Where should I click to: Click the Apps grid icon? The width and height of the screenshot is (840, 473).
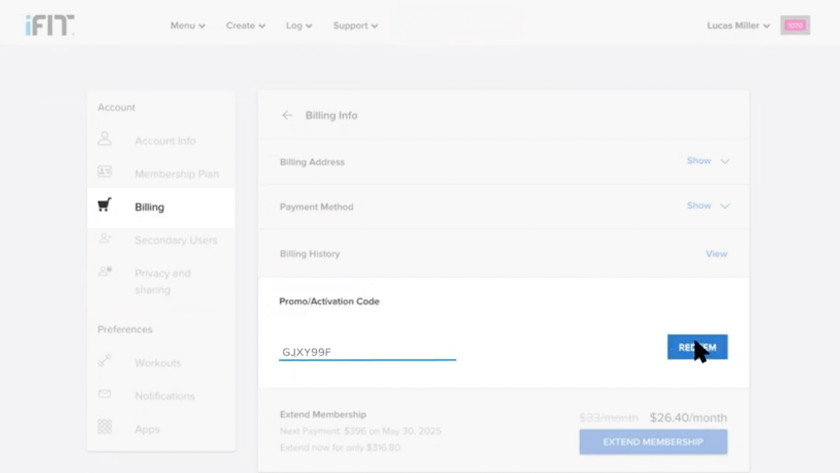click(x=105, y=428)
